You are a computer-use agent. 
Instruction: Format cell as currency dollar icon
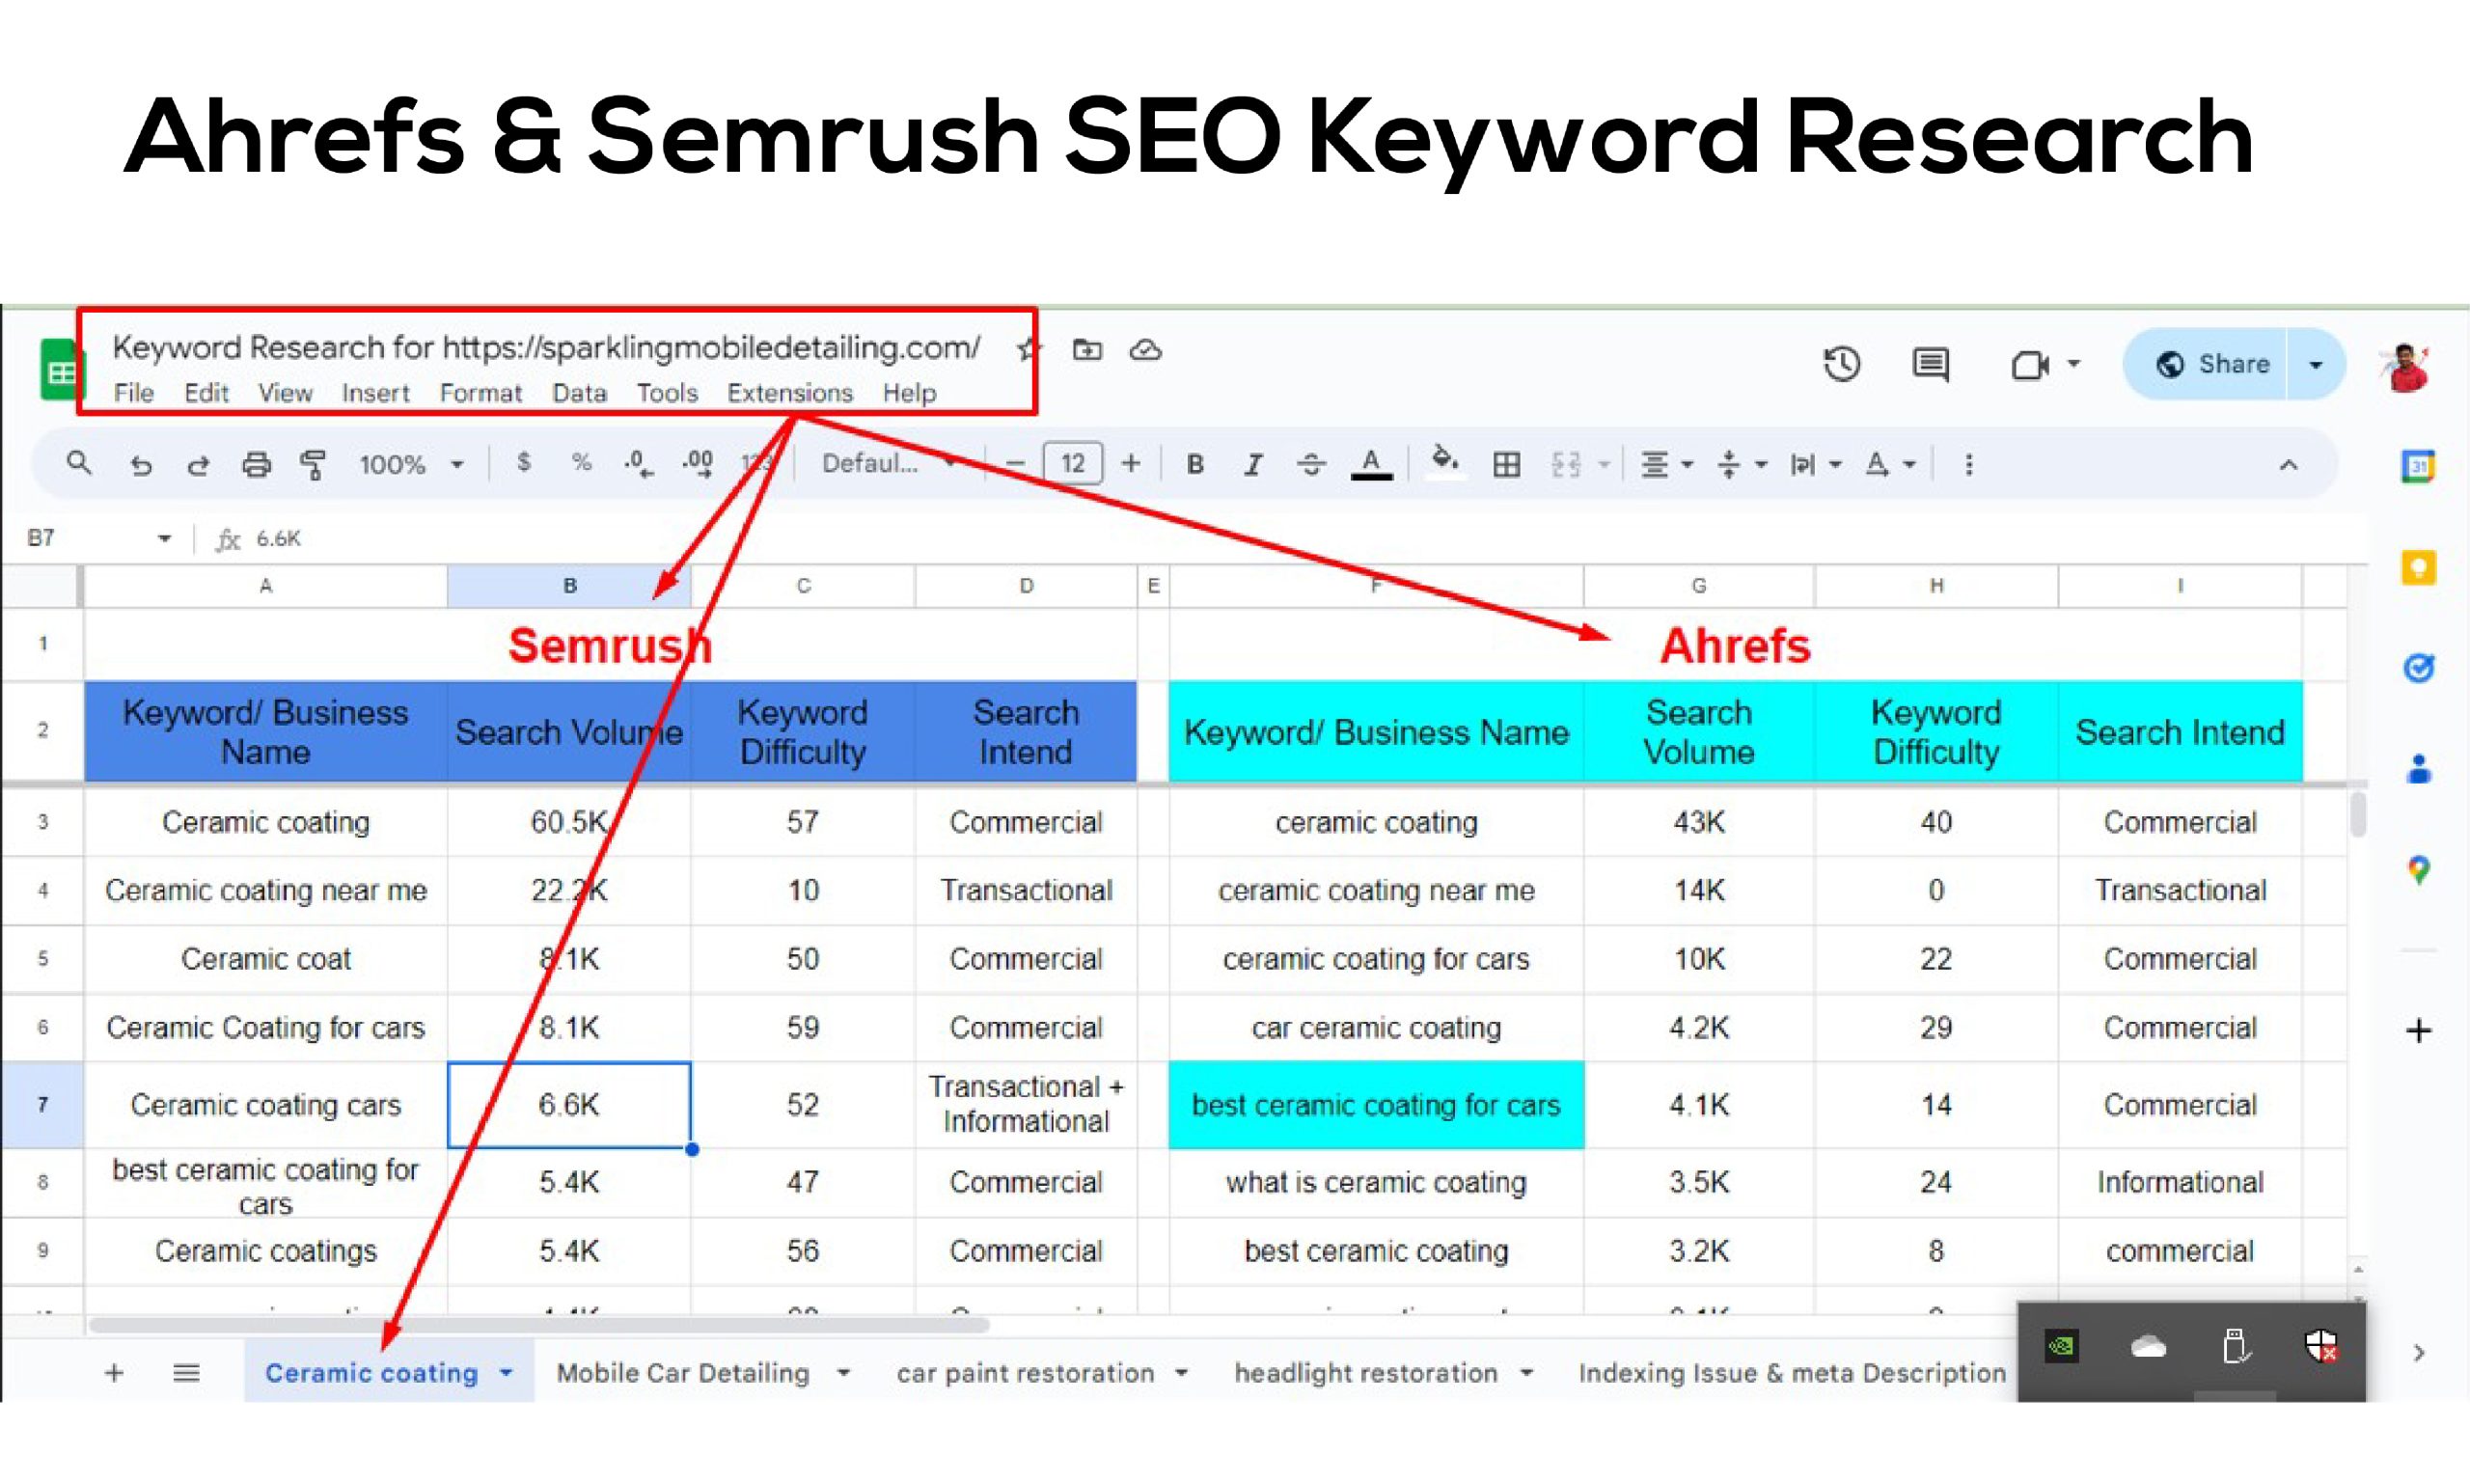(523, 462)
